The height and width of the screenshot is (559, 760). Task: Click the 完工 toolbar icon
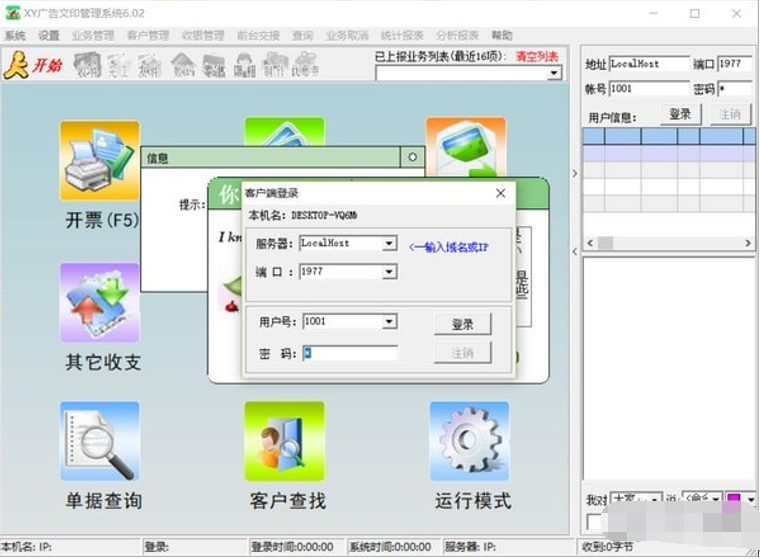coord(118,65)
